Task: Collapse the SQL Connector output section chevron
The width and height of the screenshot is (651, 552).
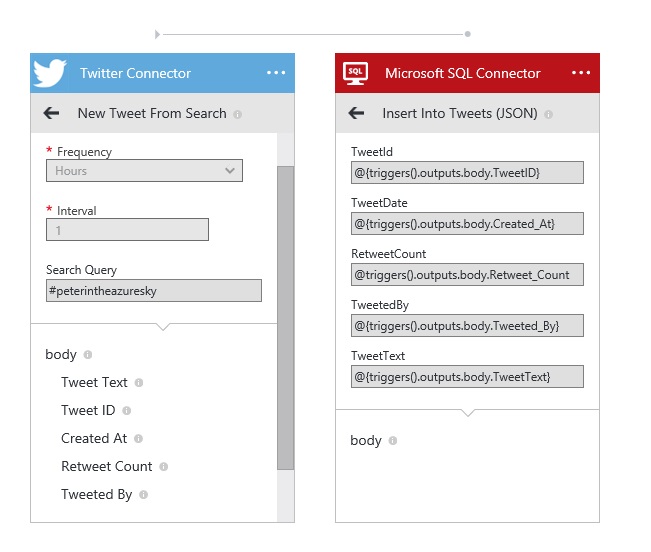Action: pos(467,411)
